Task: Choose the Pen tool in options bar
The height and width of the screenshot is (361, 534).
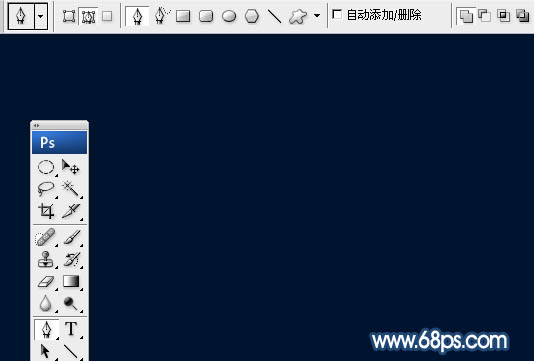Action: (137, 16)
